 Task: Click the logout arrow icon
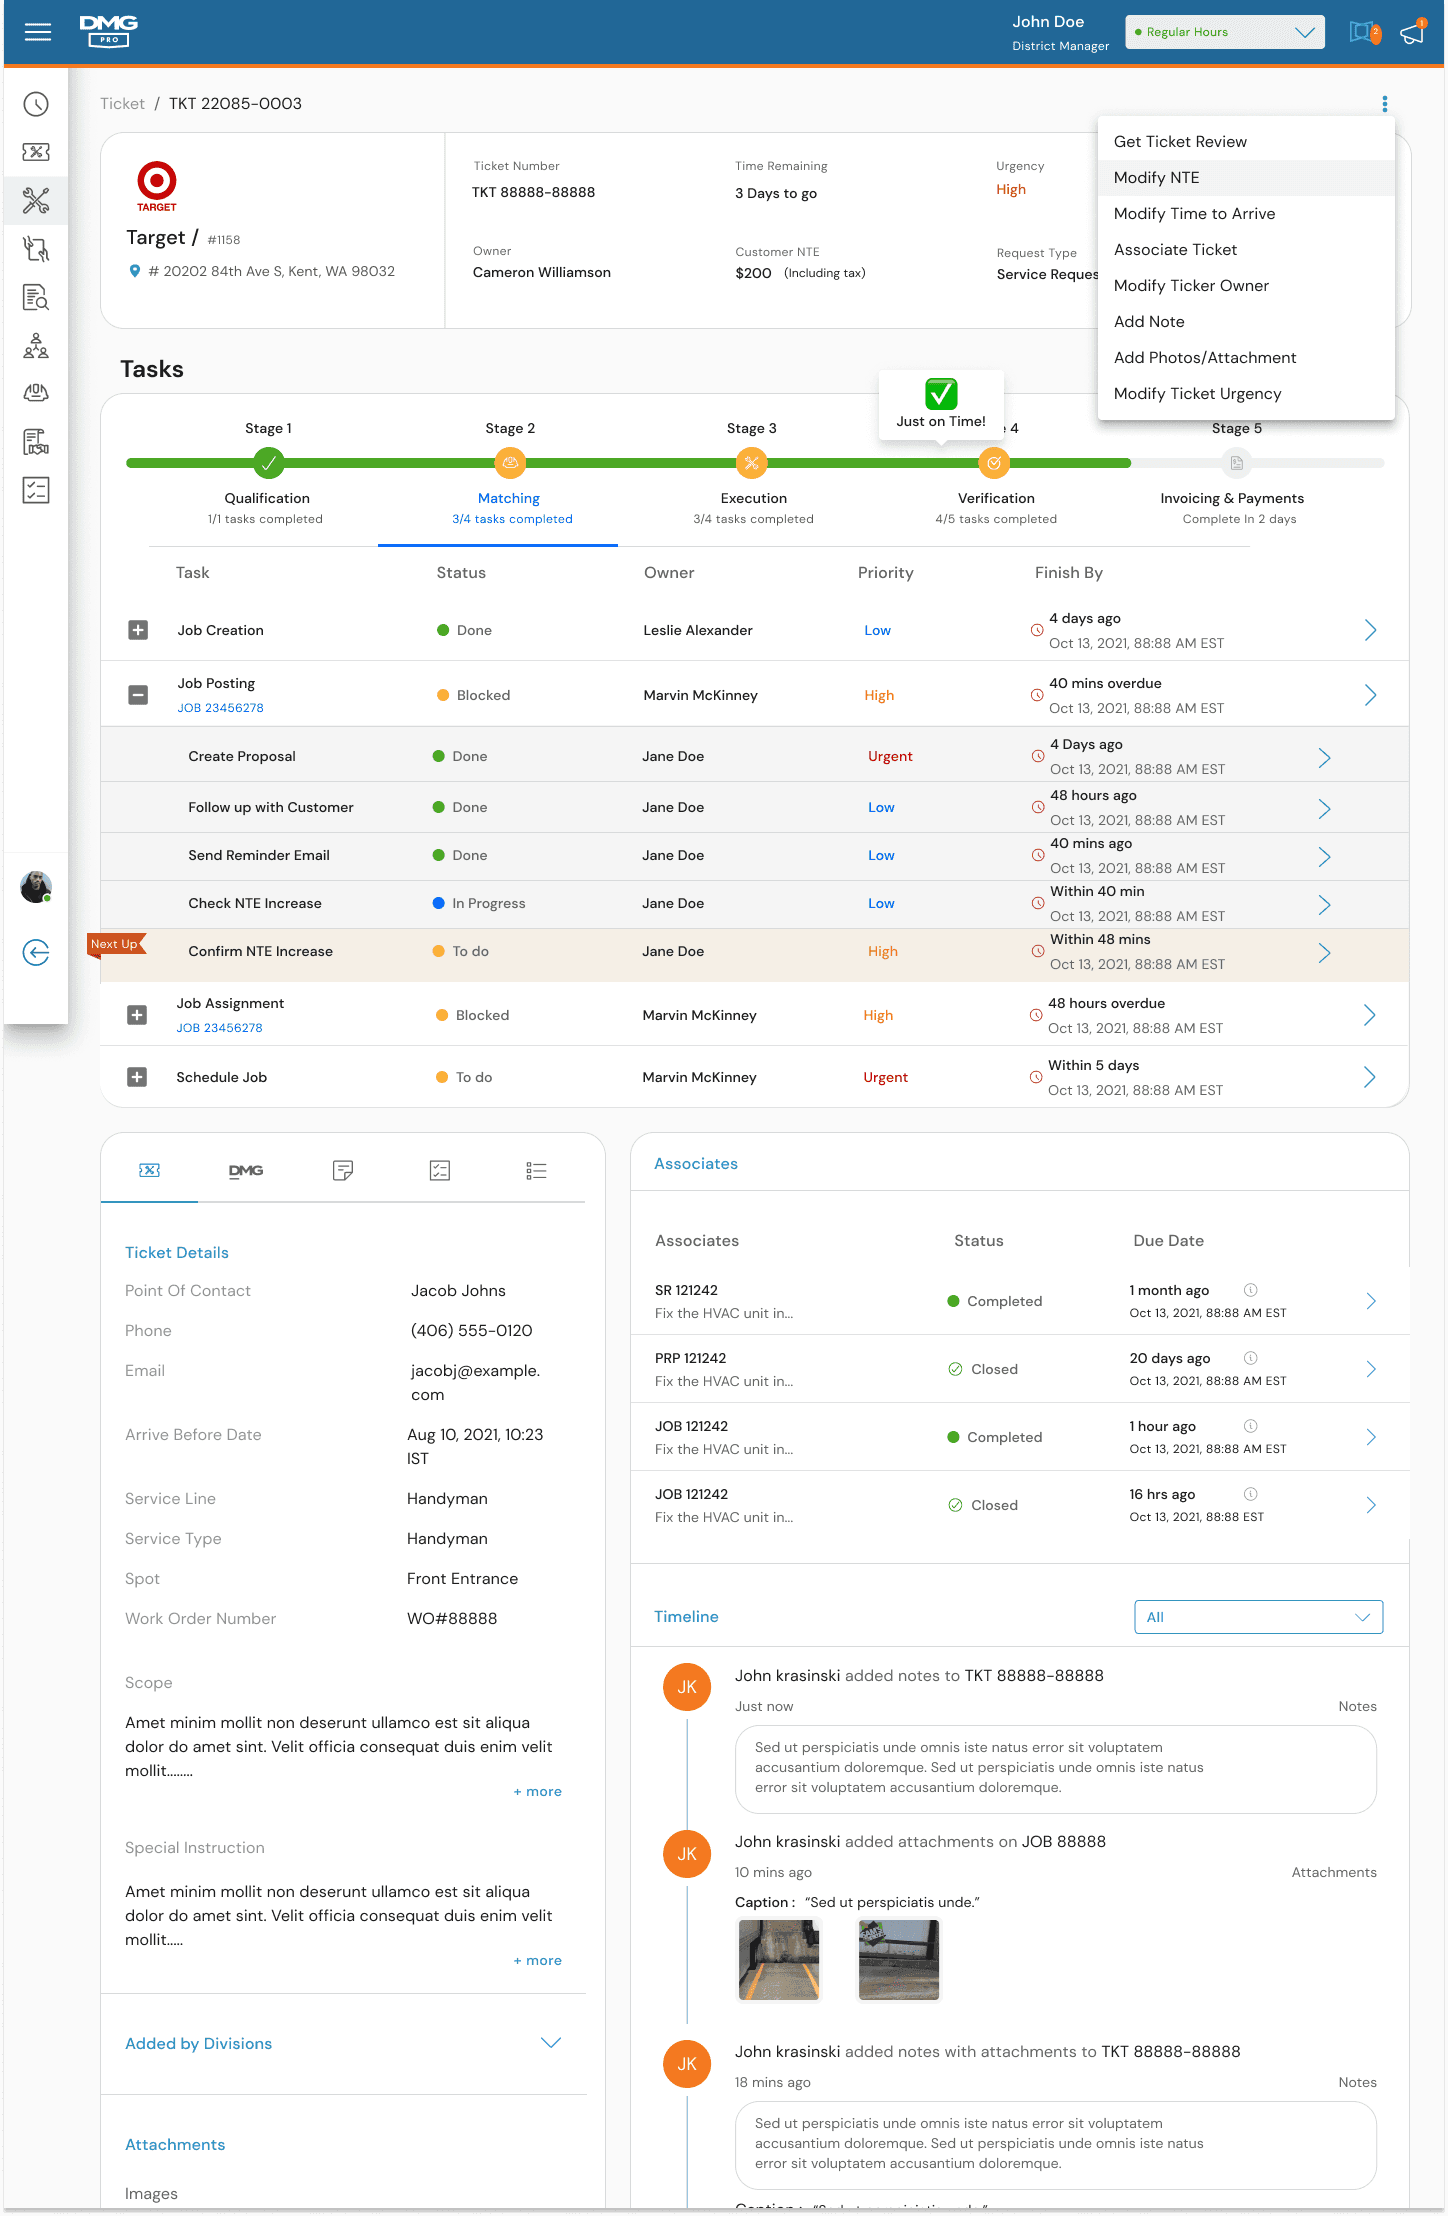(36, 952)
